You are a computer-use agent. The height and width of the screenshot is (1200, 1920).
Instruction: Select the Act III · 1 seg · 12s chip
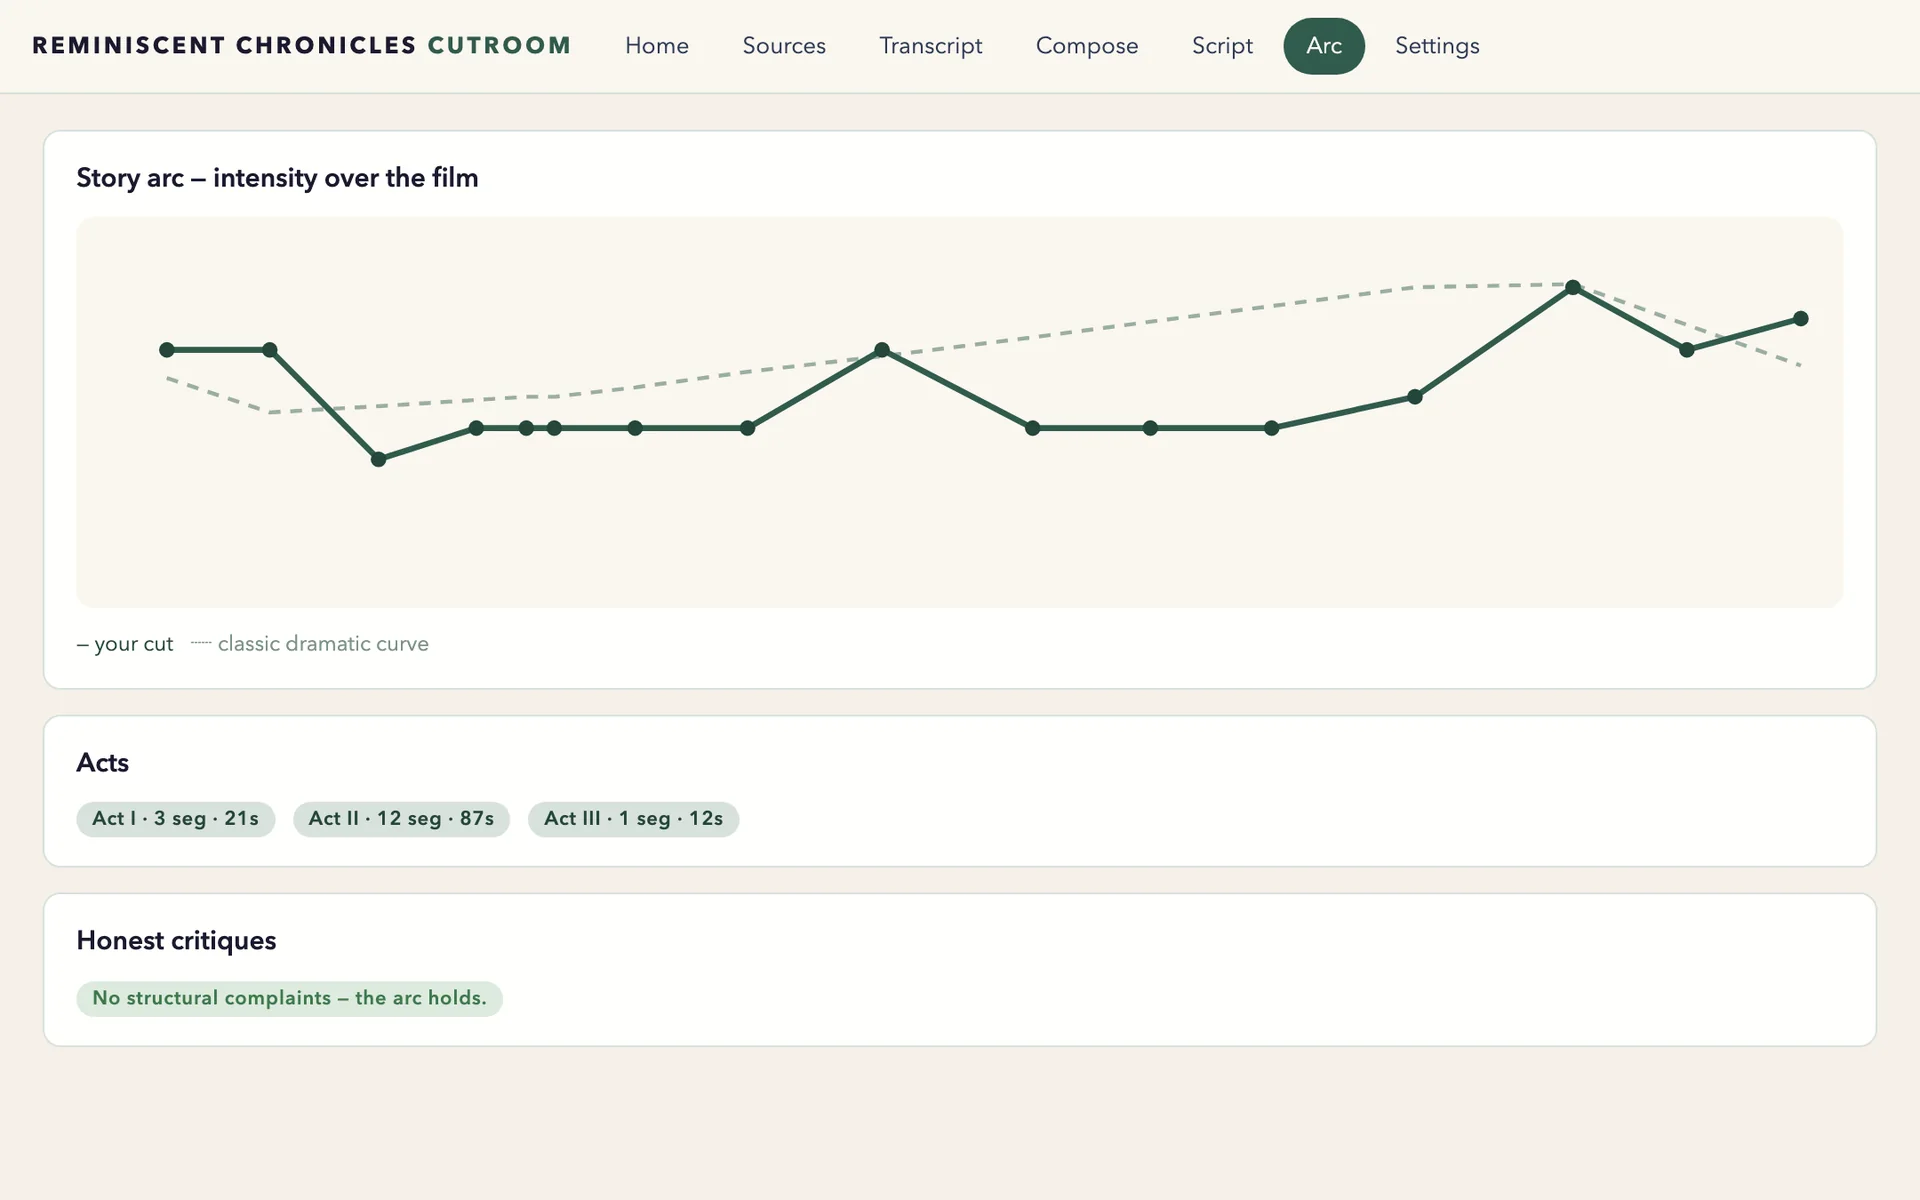633,819
